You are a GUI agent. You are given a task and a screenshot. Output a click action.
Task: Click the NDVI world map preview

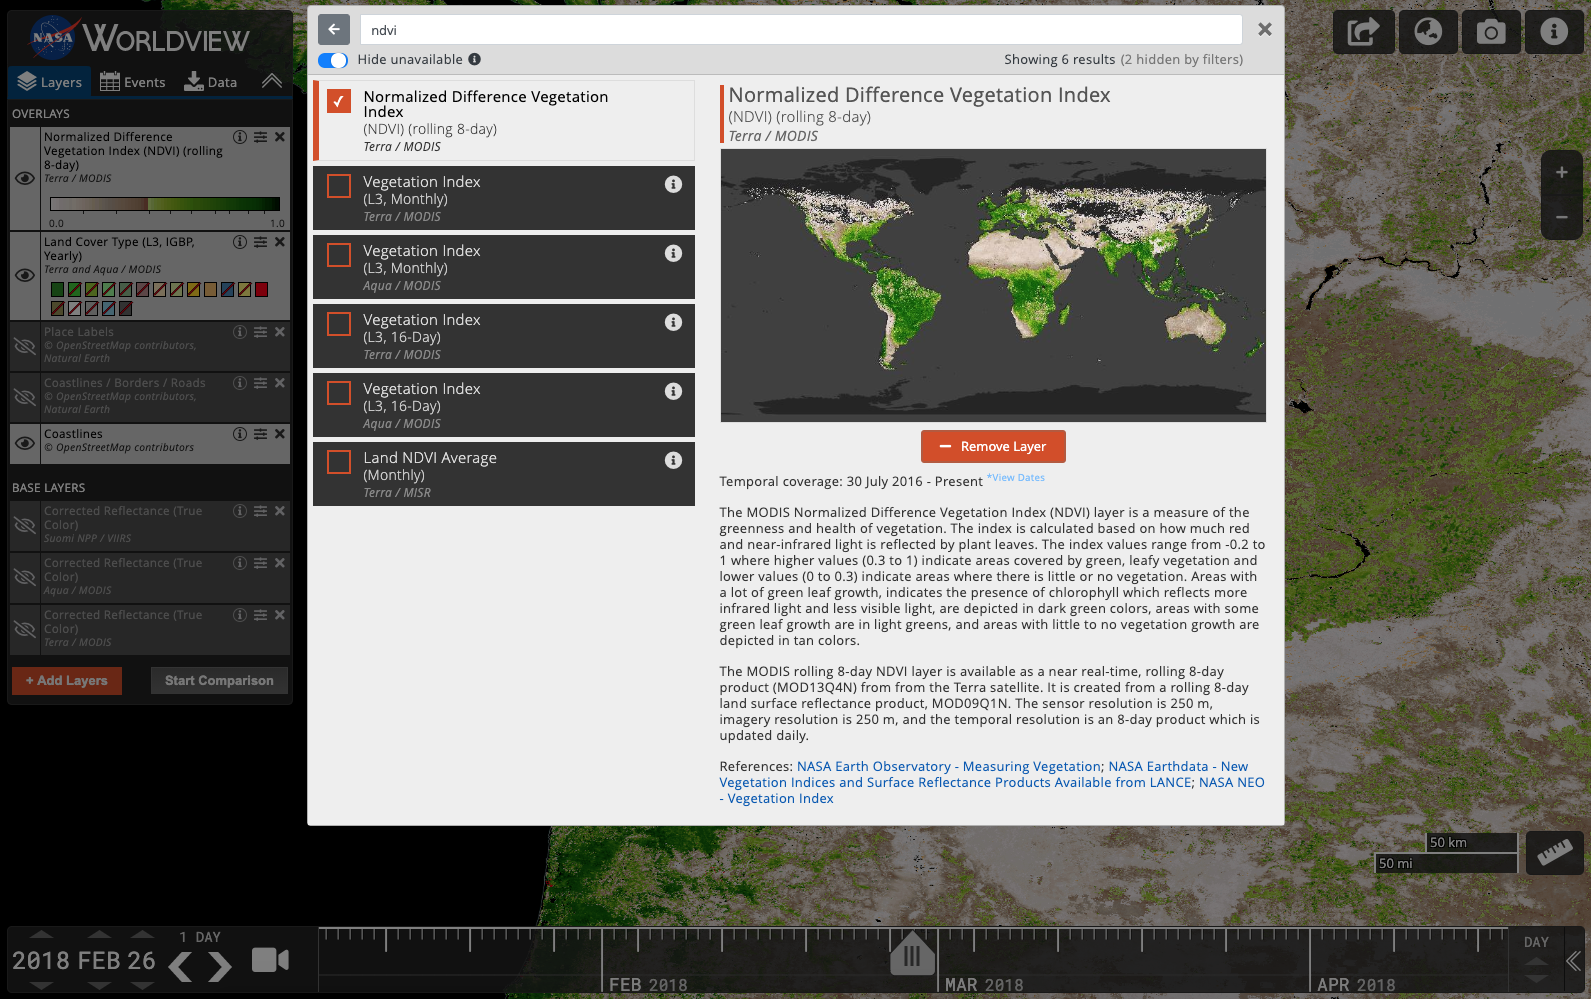pyautogui.click(x=993, y=285)
